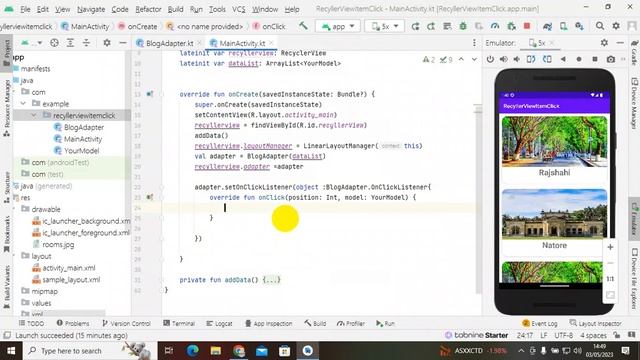The image size is (640, 360).
Task: Select rooms.jpg drawable file
Action: (x=58, y=244)
